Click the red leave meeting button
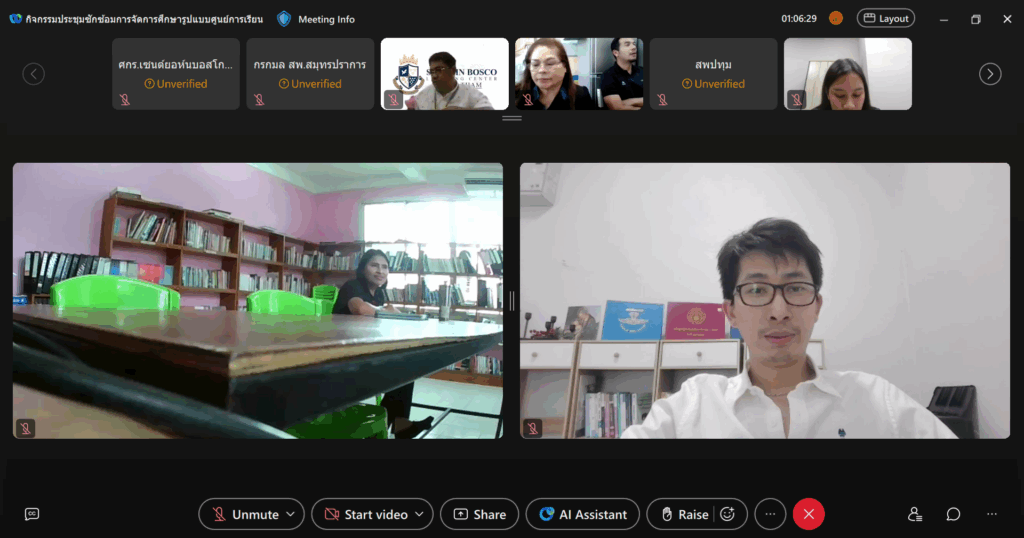Image resolution: width=1024 pixels, height=538 pixels. (x=808, y=514)
